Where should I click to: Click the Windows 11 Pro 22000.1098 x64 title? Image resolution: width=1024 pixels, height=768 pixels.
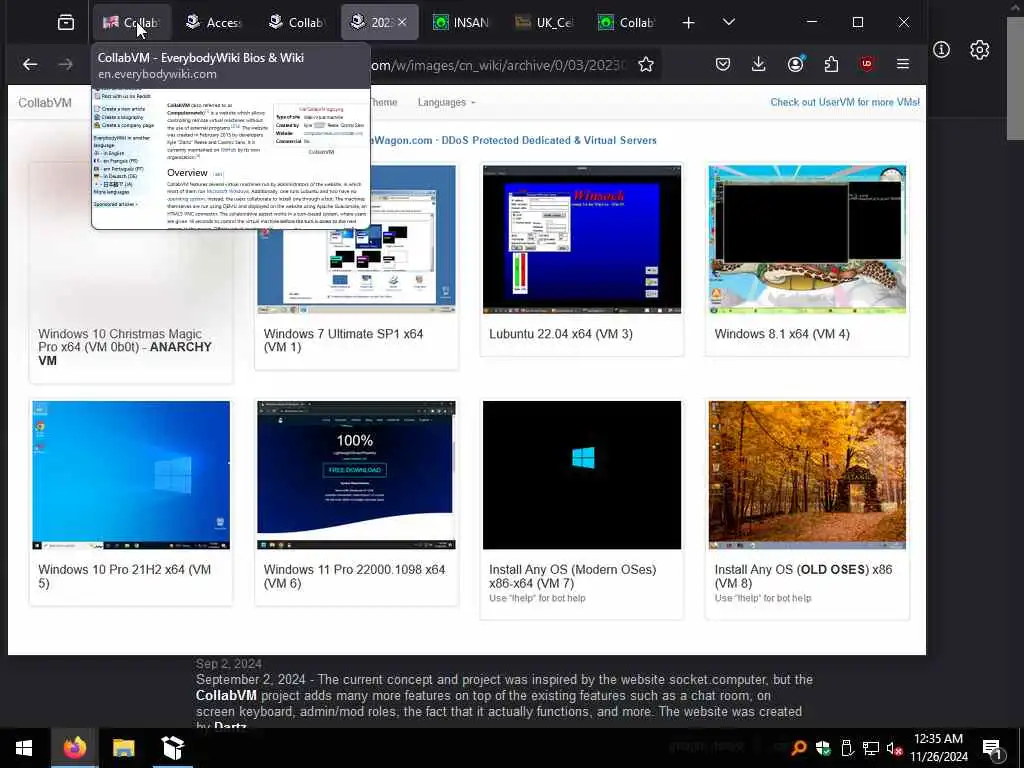(x=355, y=576)
